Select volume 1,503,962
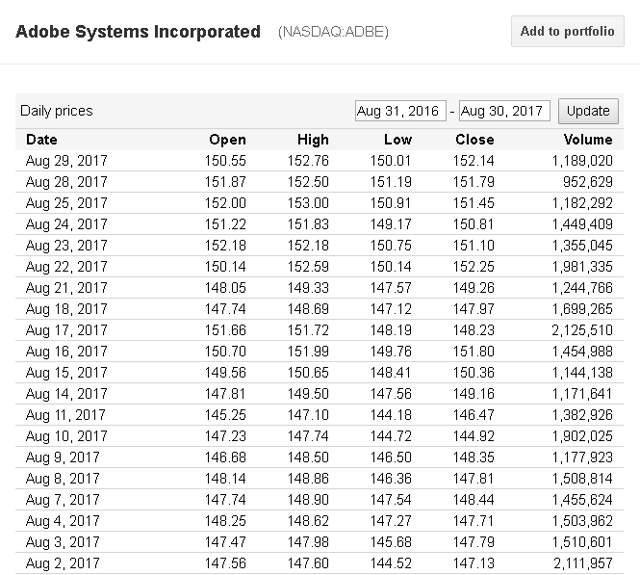This screenshot has height=575, width=640. point(582,521)
